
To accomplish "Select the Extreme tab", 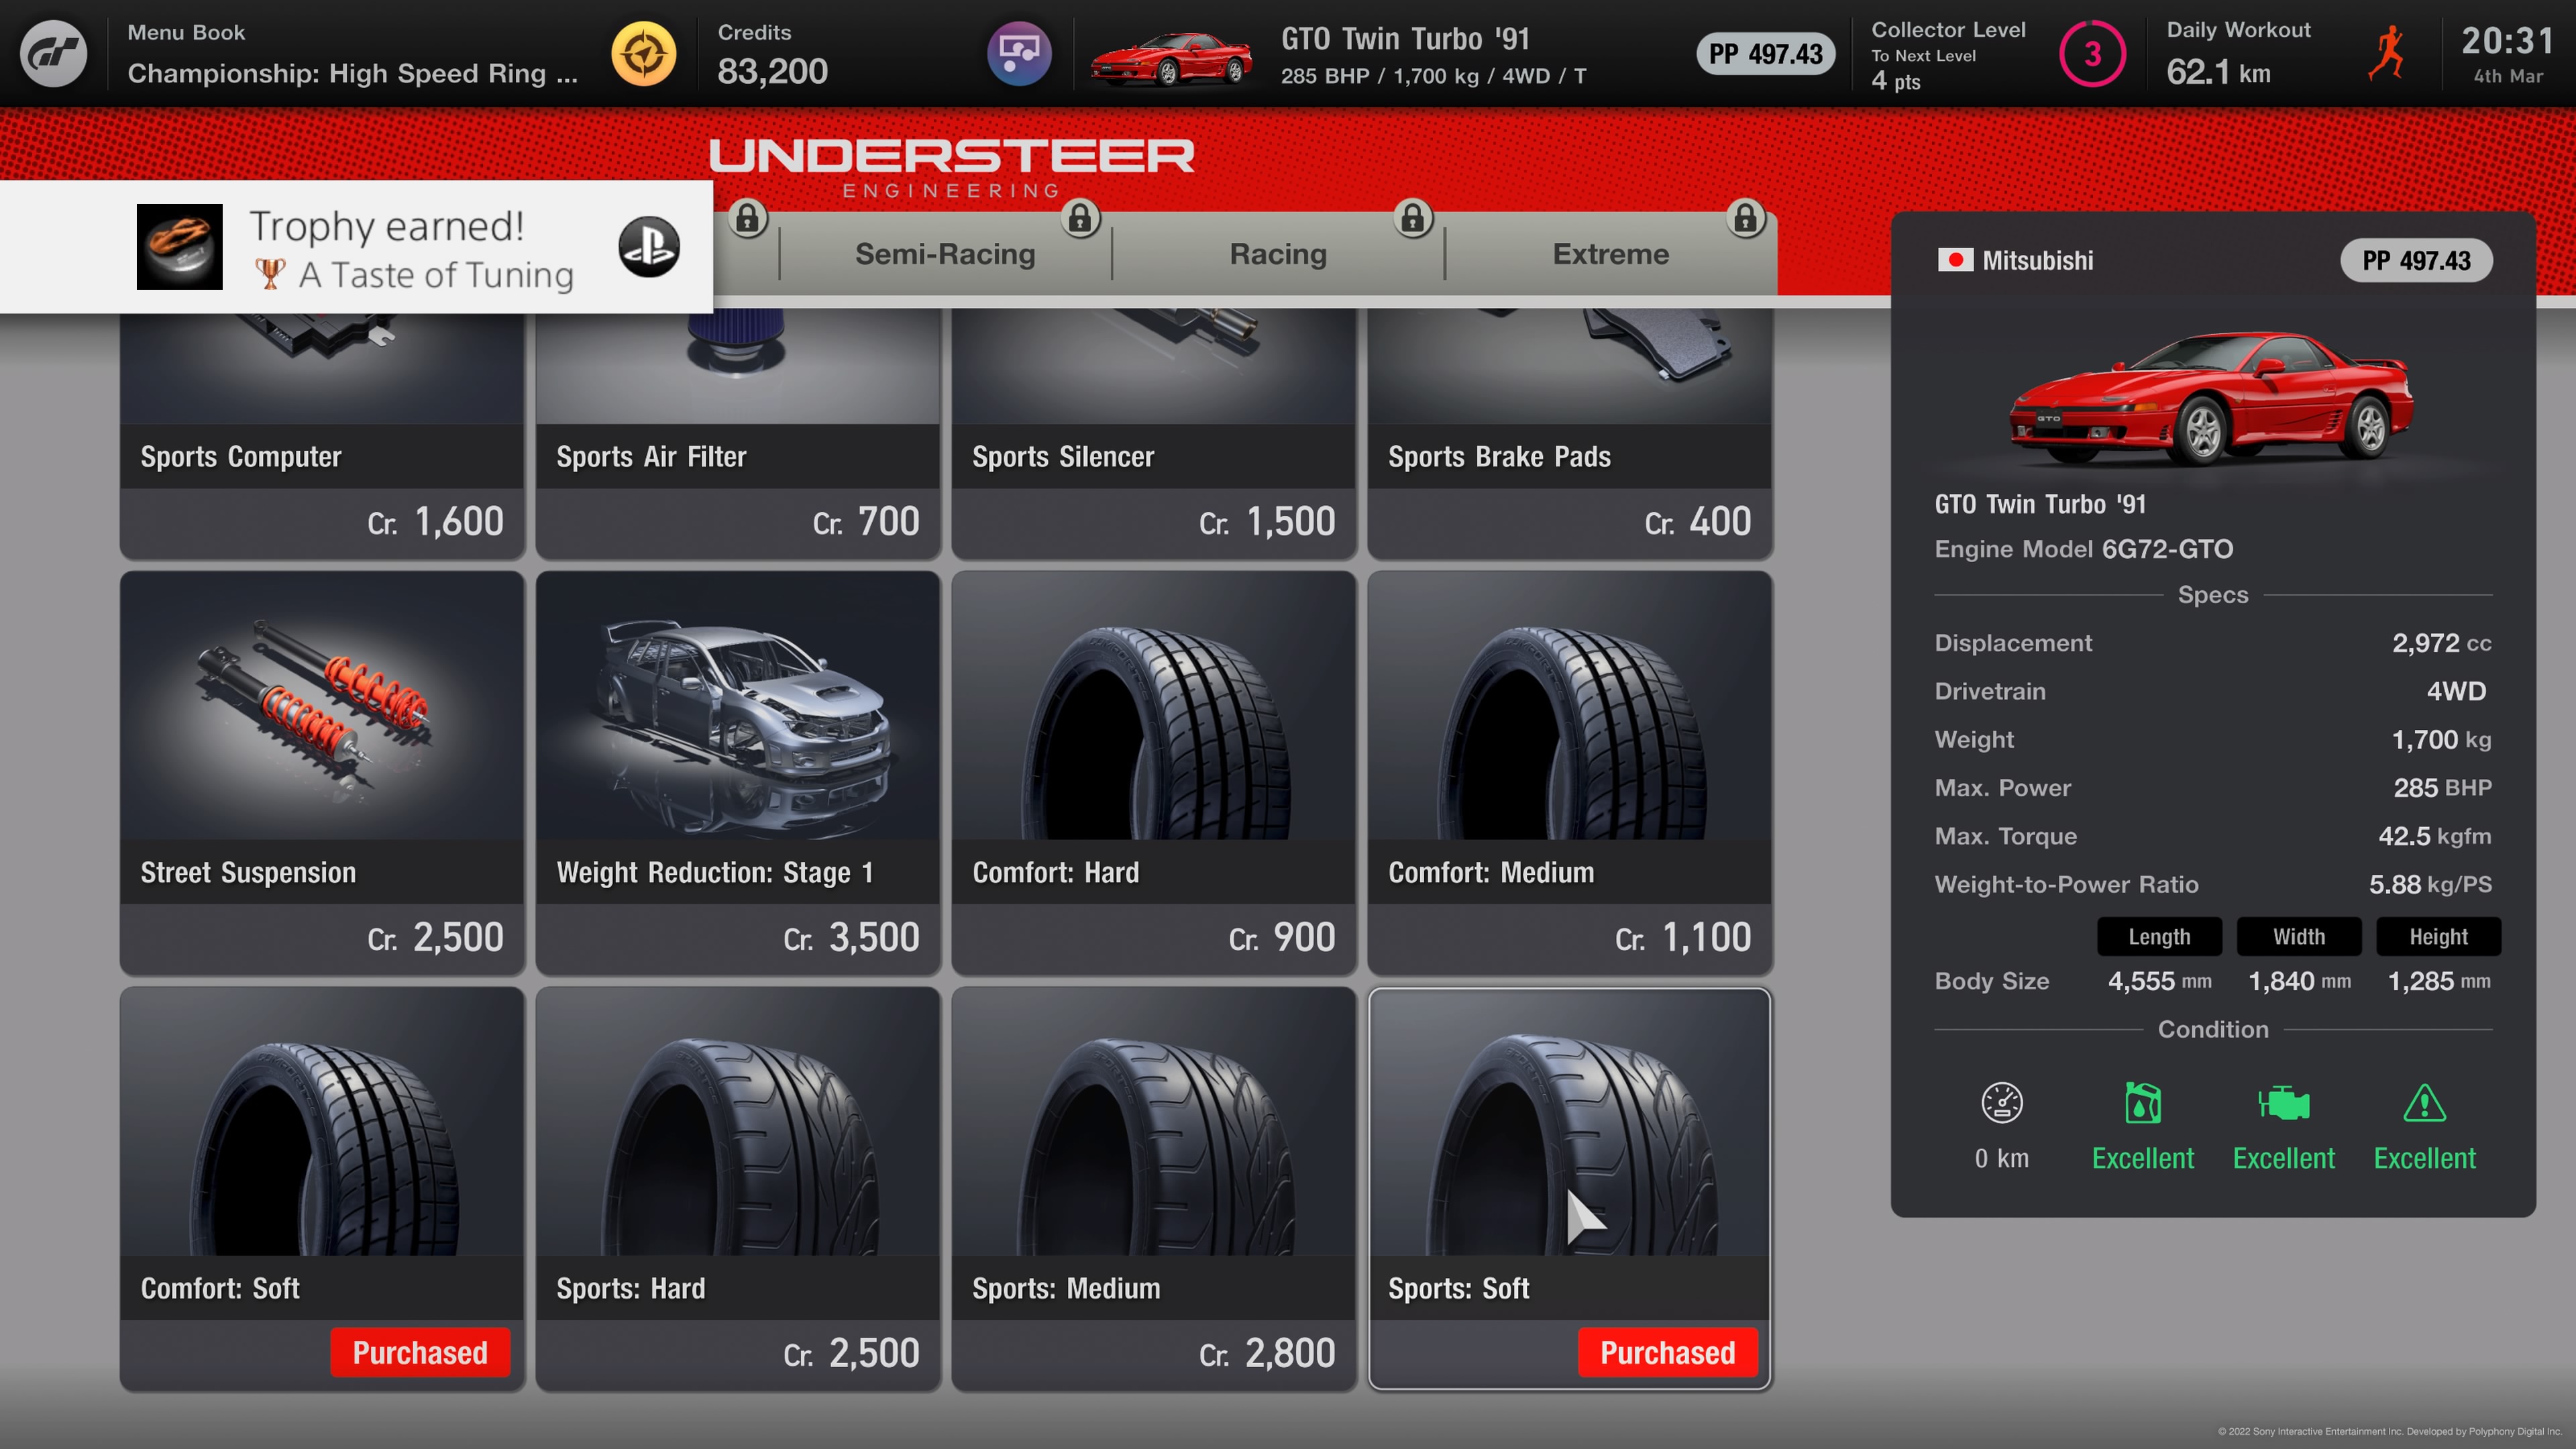I will click(1610, 254).
